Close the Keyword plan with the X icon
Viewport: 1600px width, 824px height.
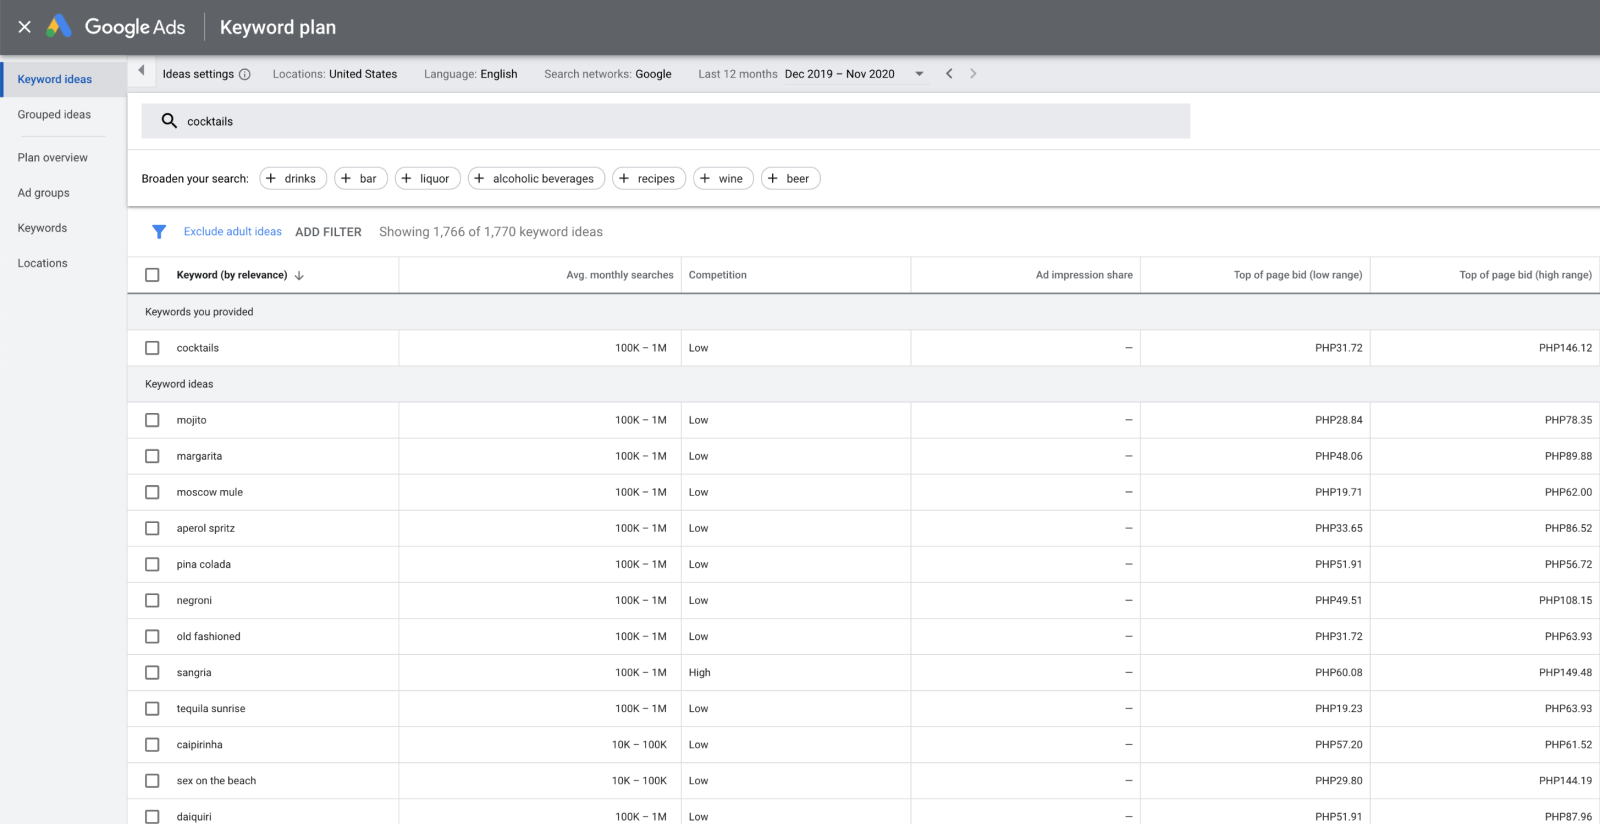click(25, 27)
